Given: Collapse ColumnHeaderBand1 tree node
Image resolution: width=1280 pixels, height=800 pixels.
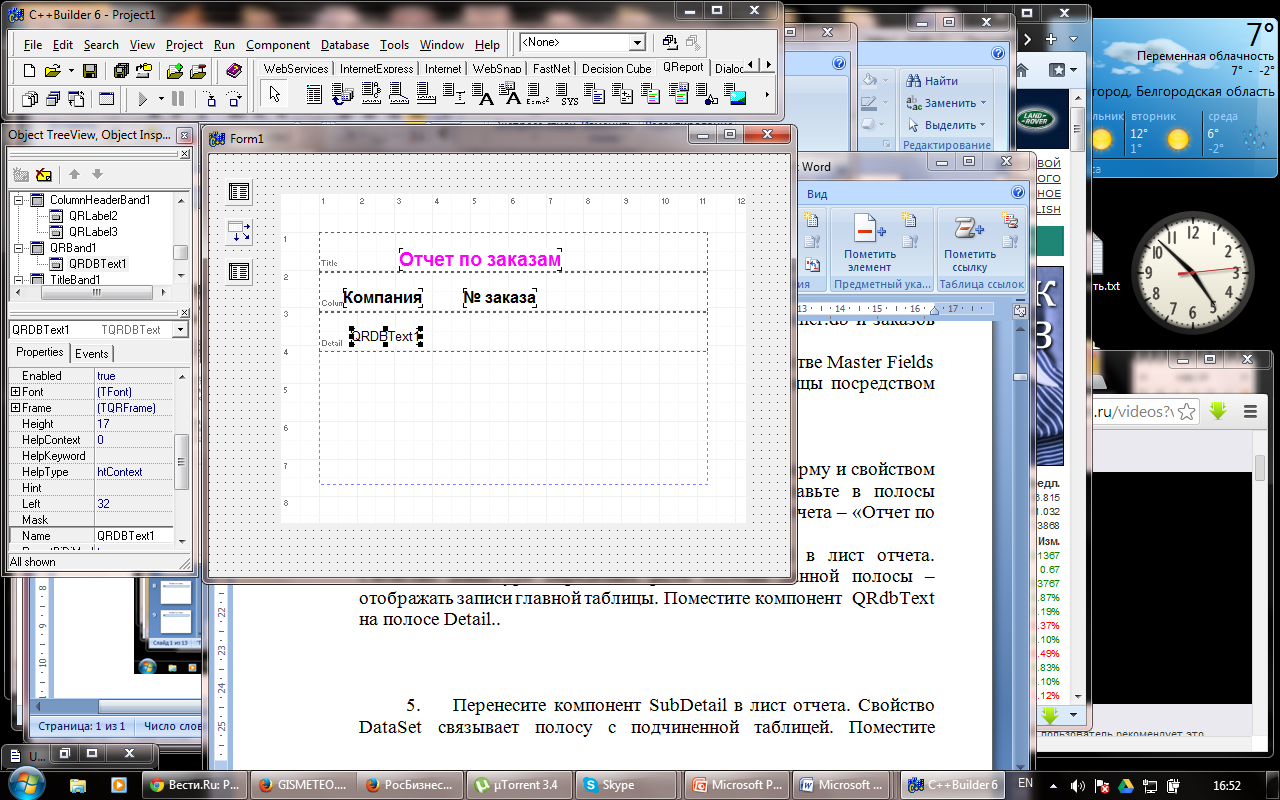Looking at the screenshot, I should (x=17, y=200).
